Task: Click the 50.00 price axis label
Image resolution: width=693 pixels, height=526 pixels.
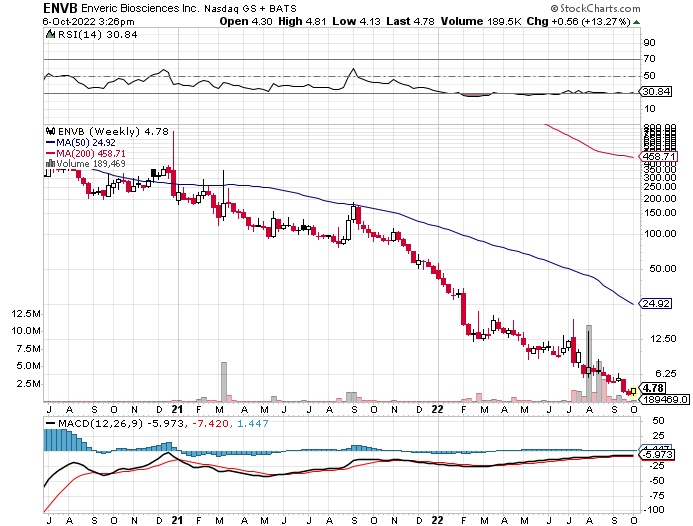Action: [x=662, y=268]
